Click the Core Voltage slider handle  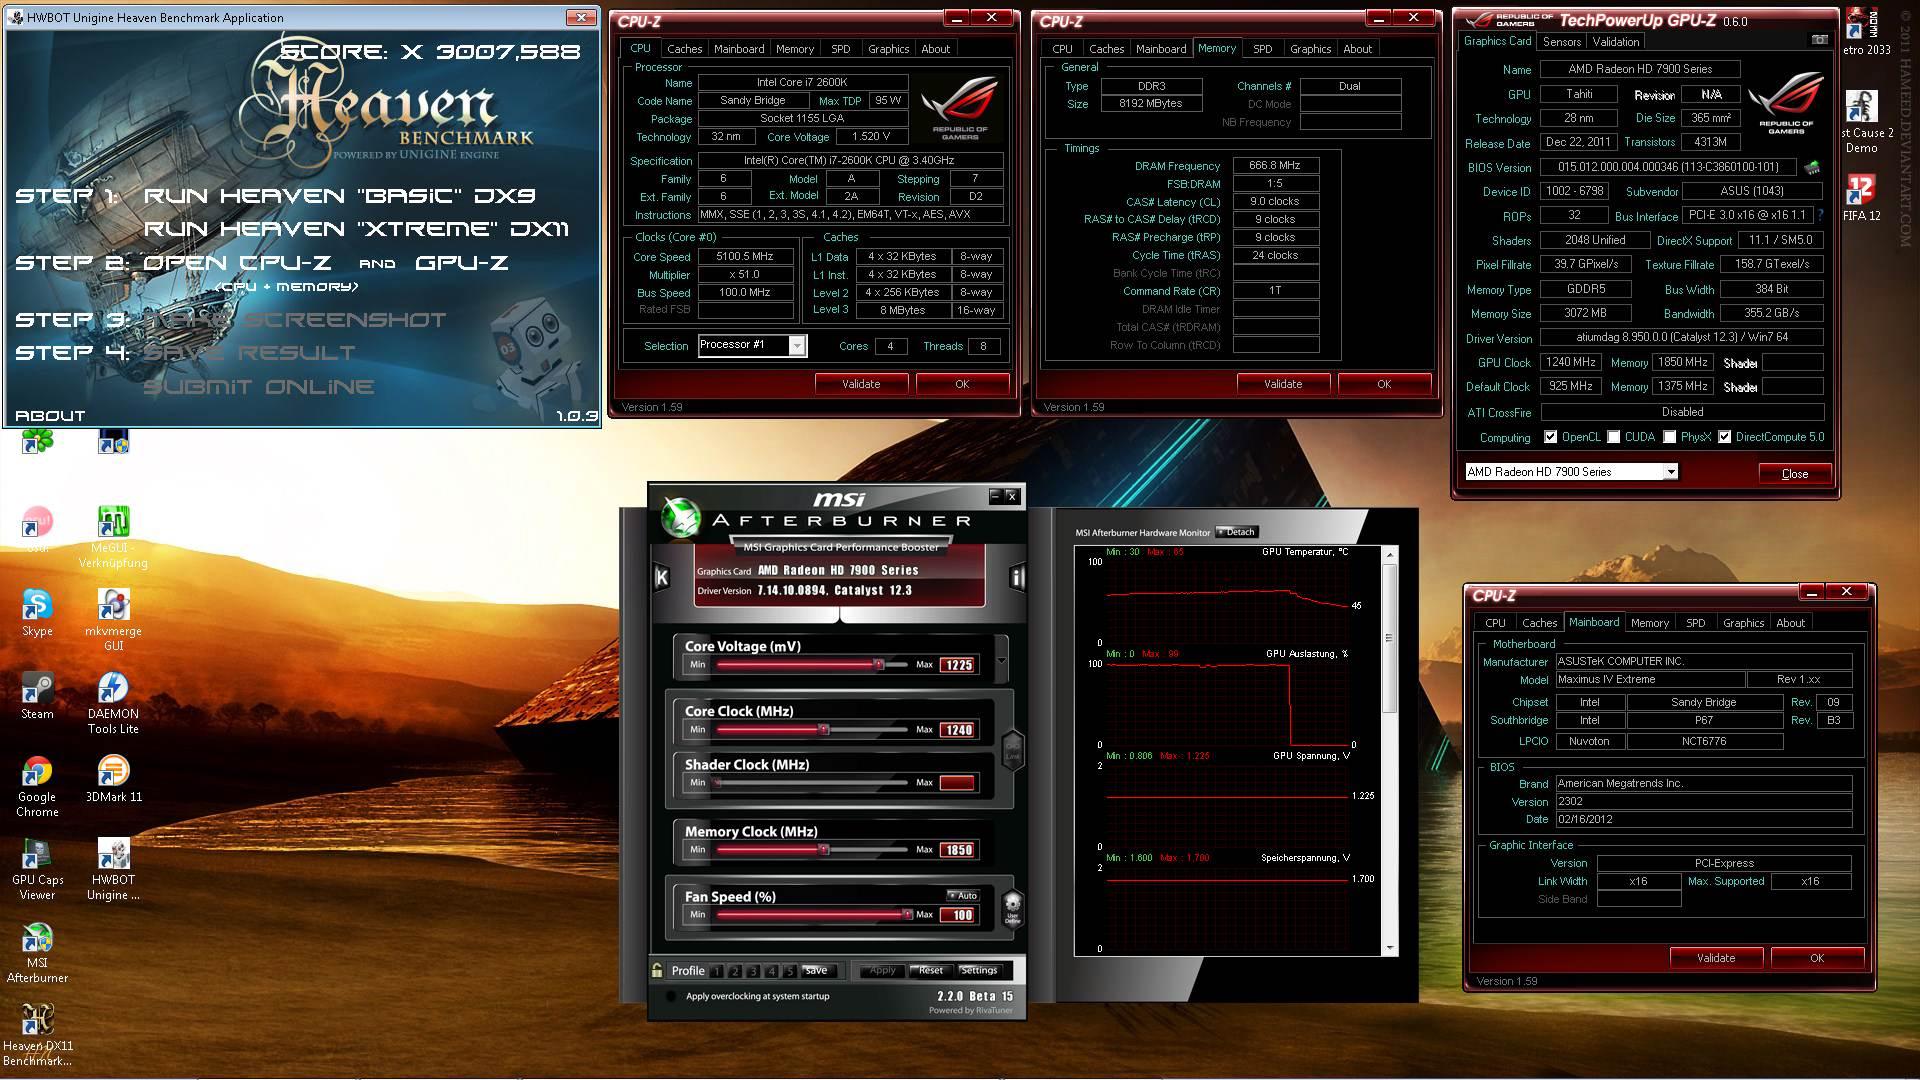878,665
